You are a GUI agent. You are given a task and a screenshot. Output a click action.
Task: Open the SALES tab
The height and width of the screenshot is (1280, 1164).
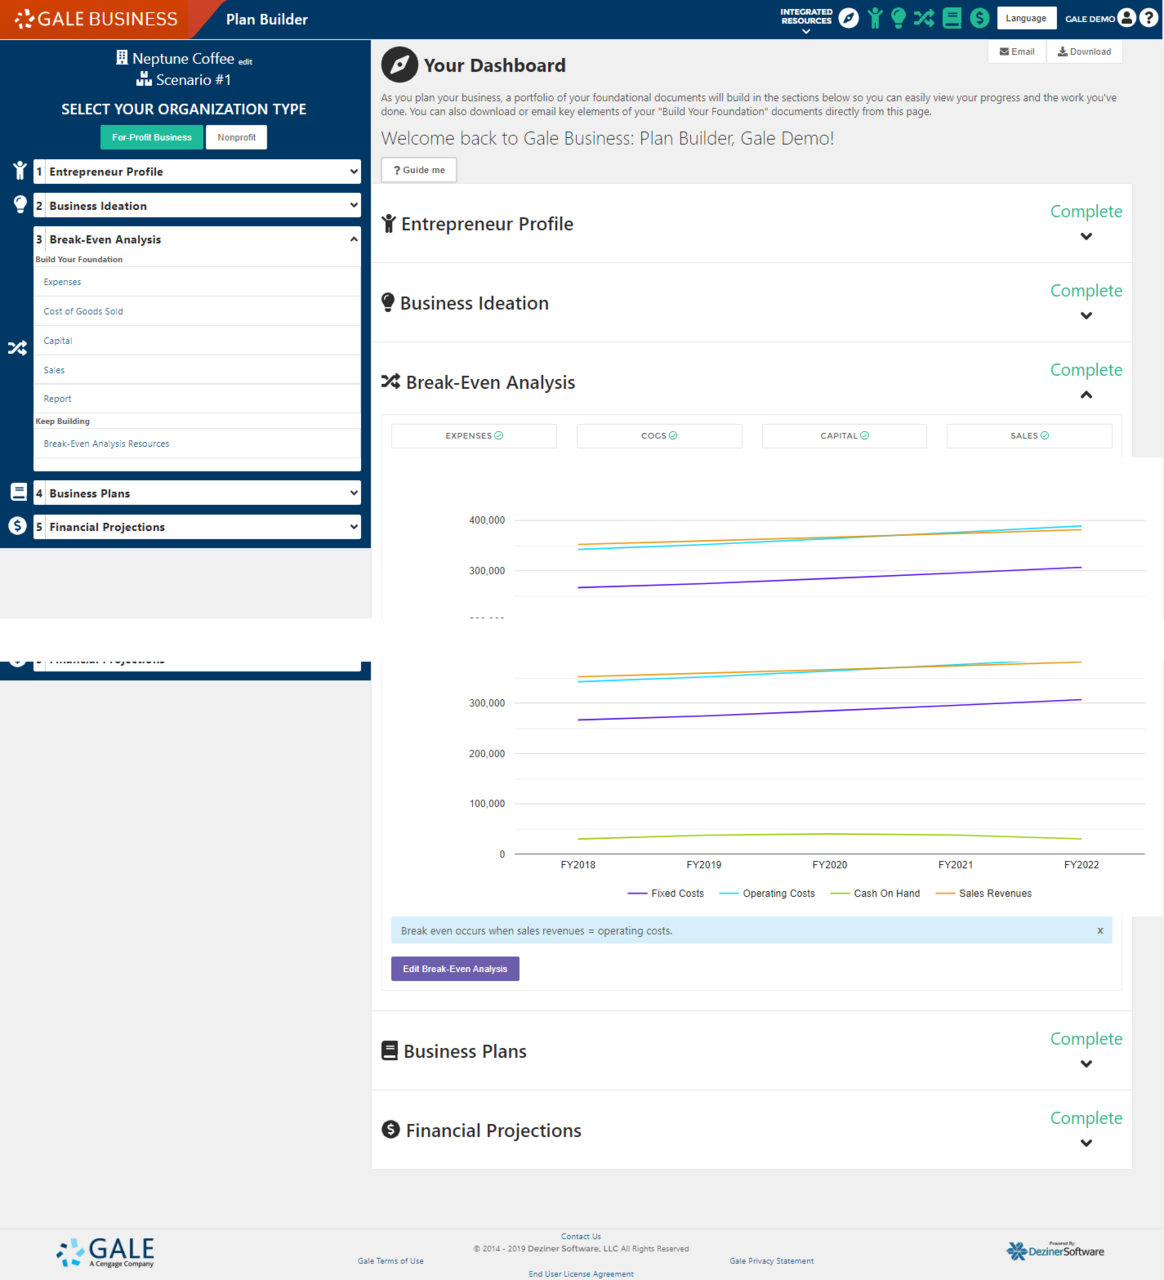pyautogui.click(x=1029, y=436)
